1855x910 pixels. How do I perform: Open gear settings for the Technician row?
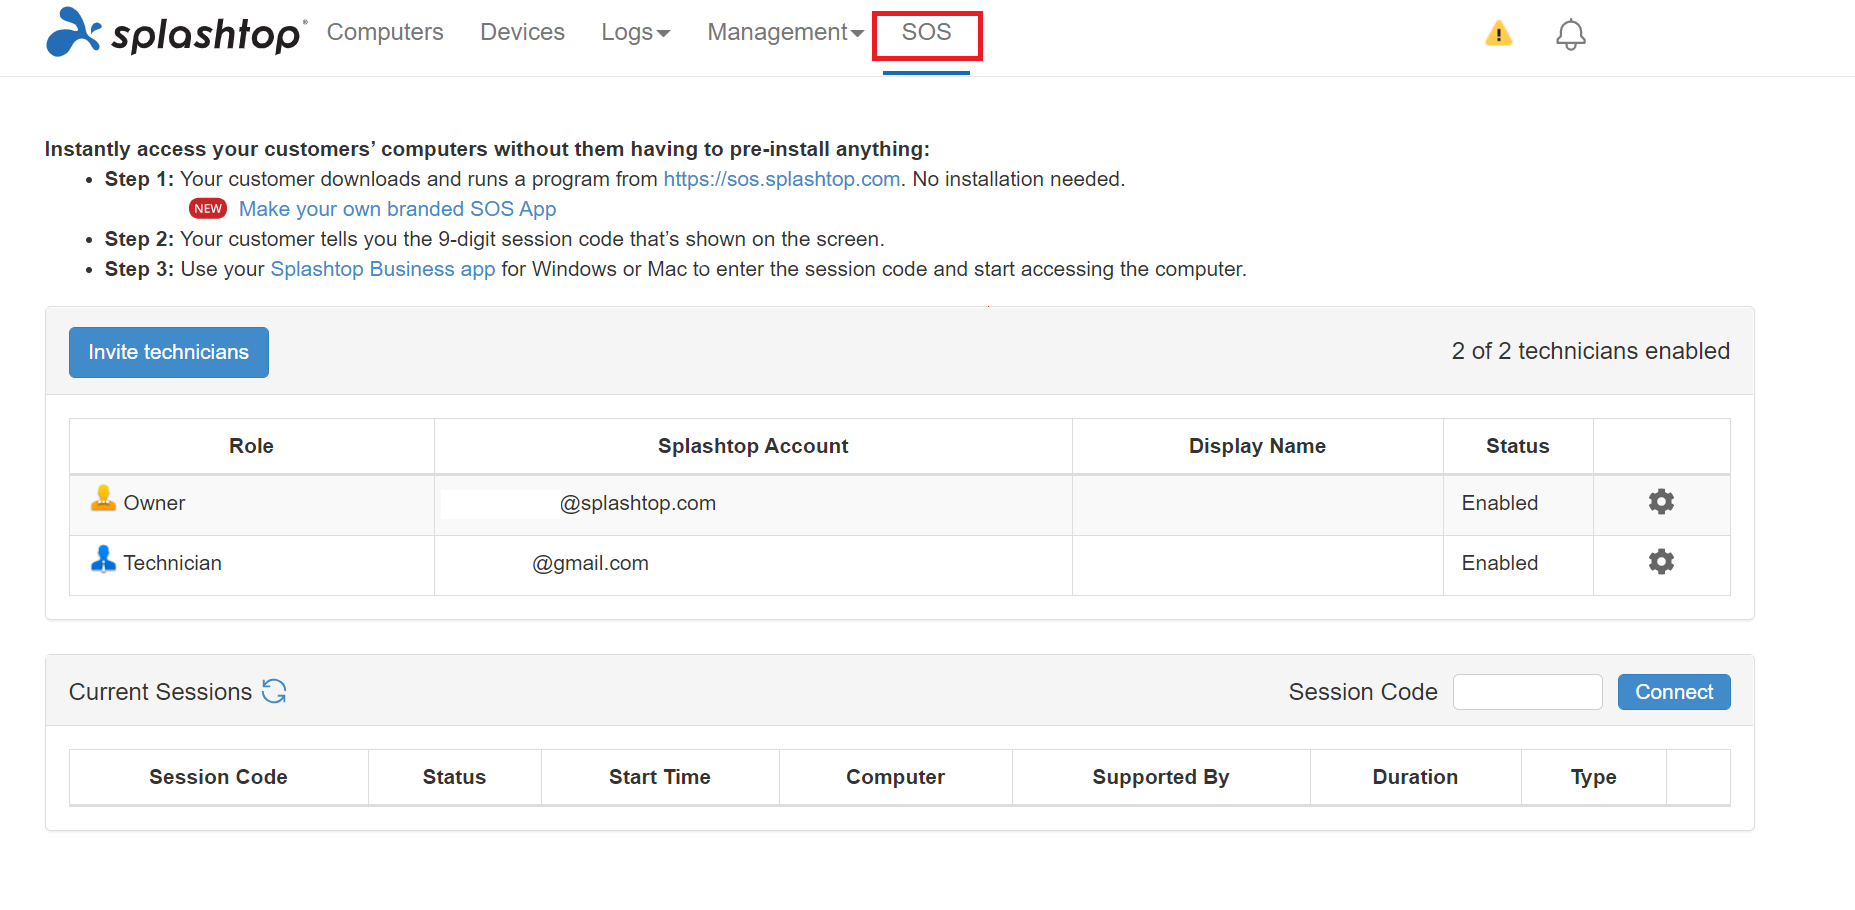(1661, 562)
